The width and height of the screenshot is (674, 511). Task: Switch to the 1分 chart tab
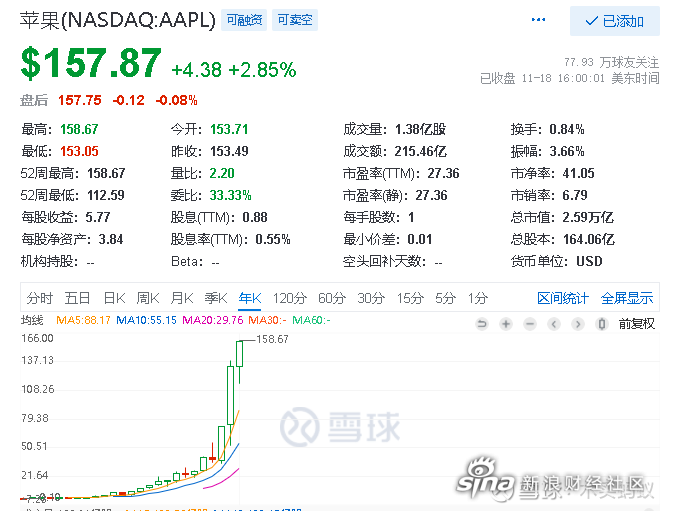[x=478, y=298]
